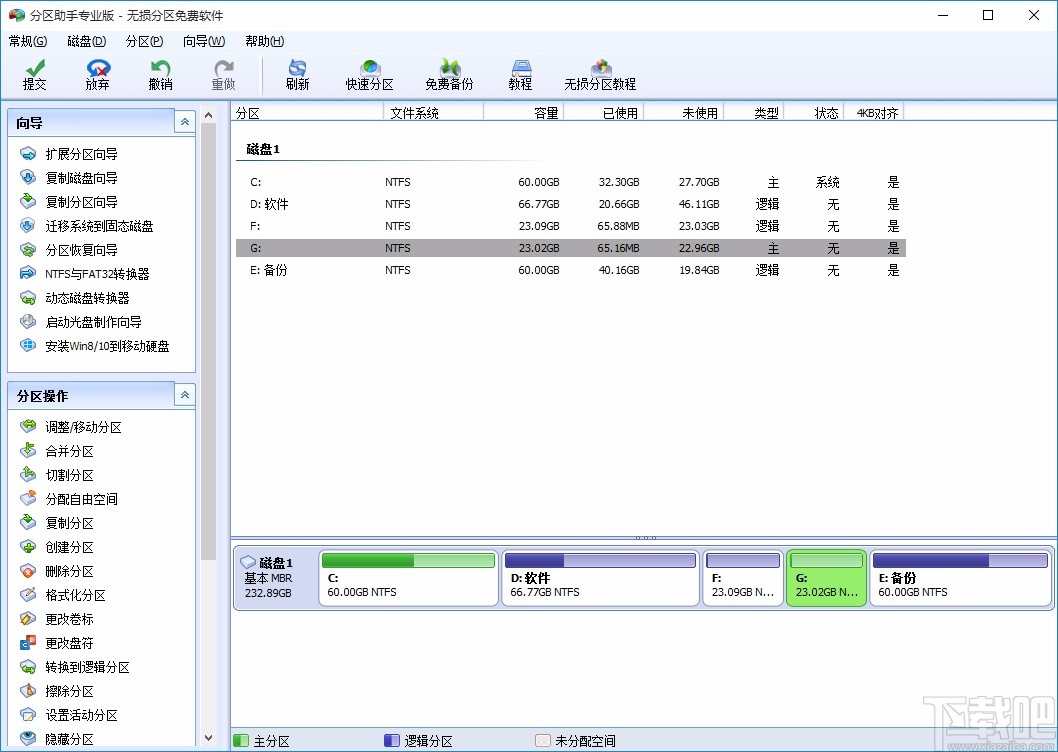
Task: Choose 更改盘符 operation
Action: pyautogui.click(x=69, y=643)
